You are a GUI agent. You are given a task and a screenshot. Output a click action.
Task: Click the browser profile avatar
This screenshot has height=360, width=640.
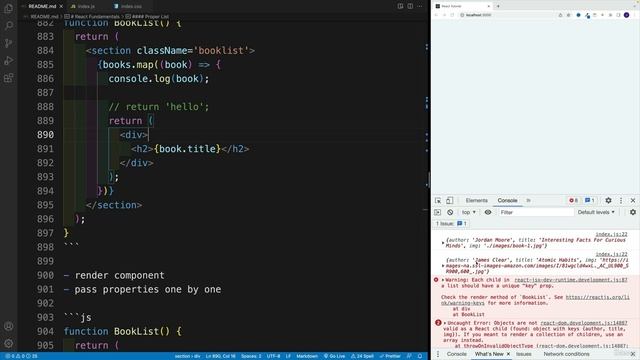[x=627, y=15]
